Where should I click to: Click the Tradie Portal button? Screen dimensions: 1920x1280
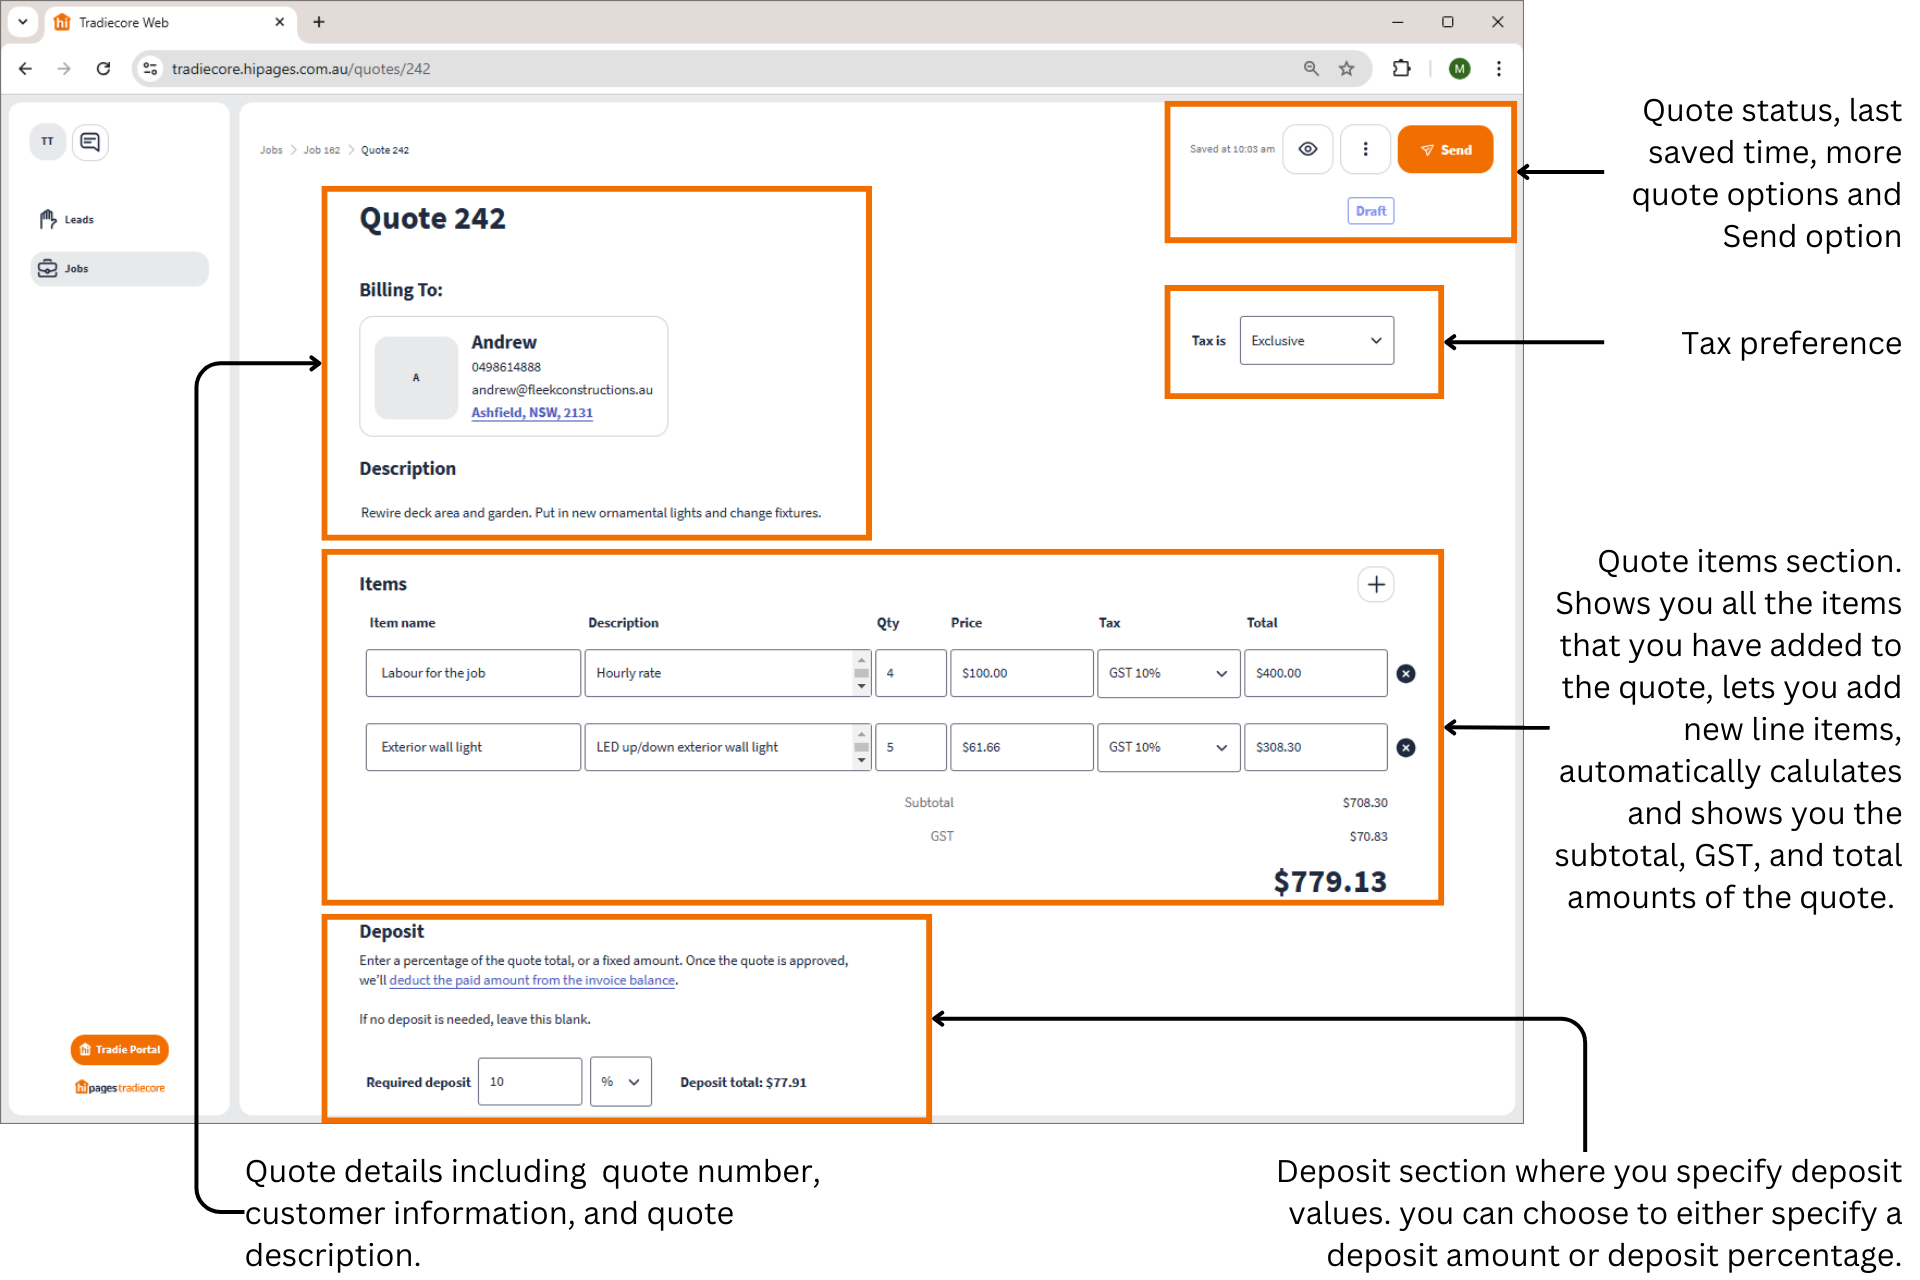point(120,1050)
